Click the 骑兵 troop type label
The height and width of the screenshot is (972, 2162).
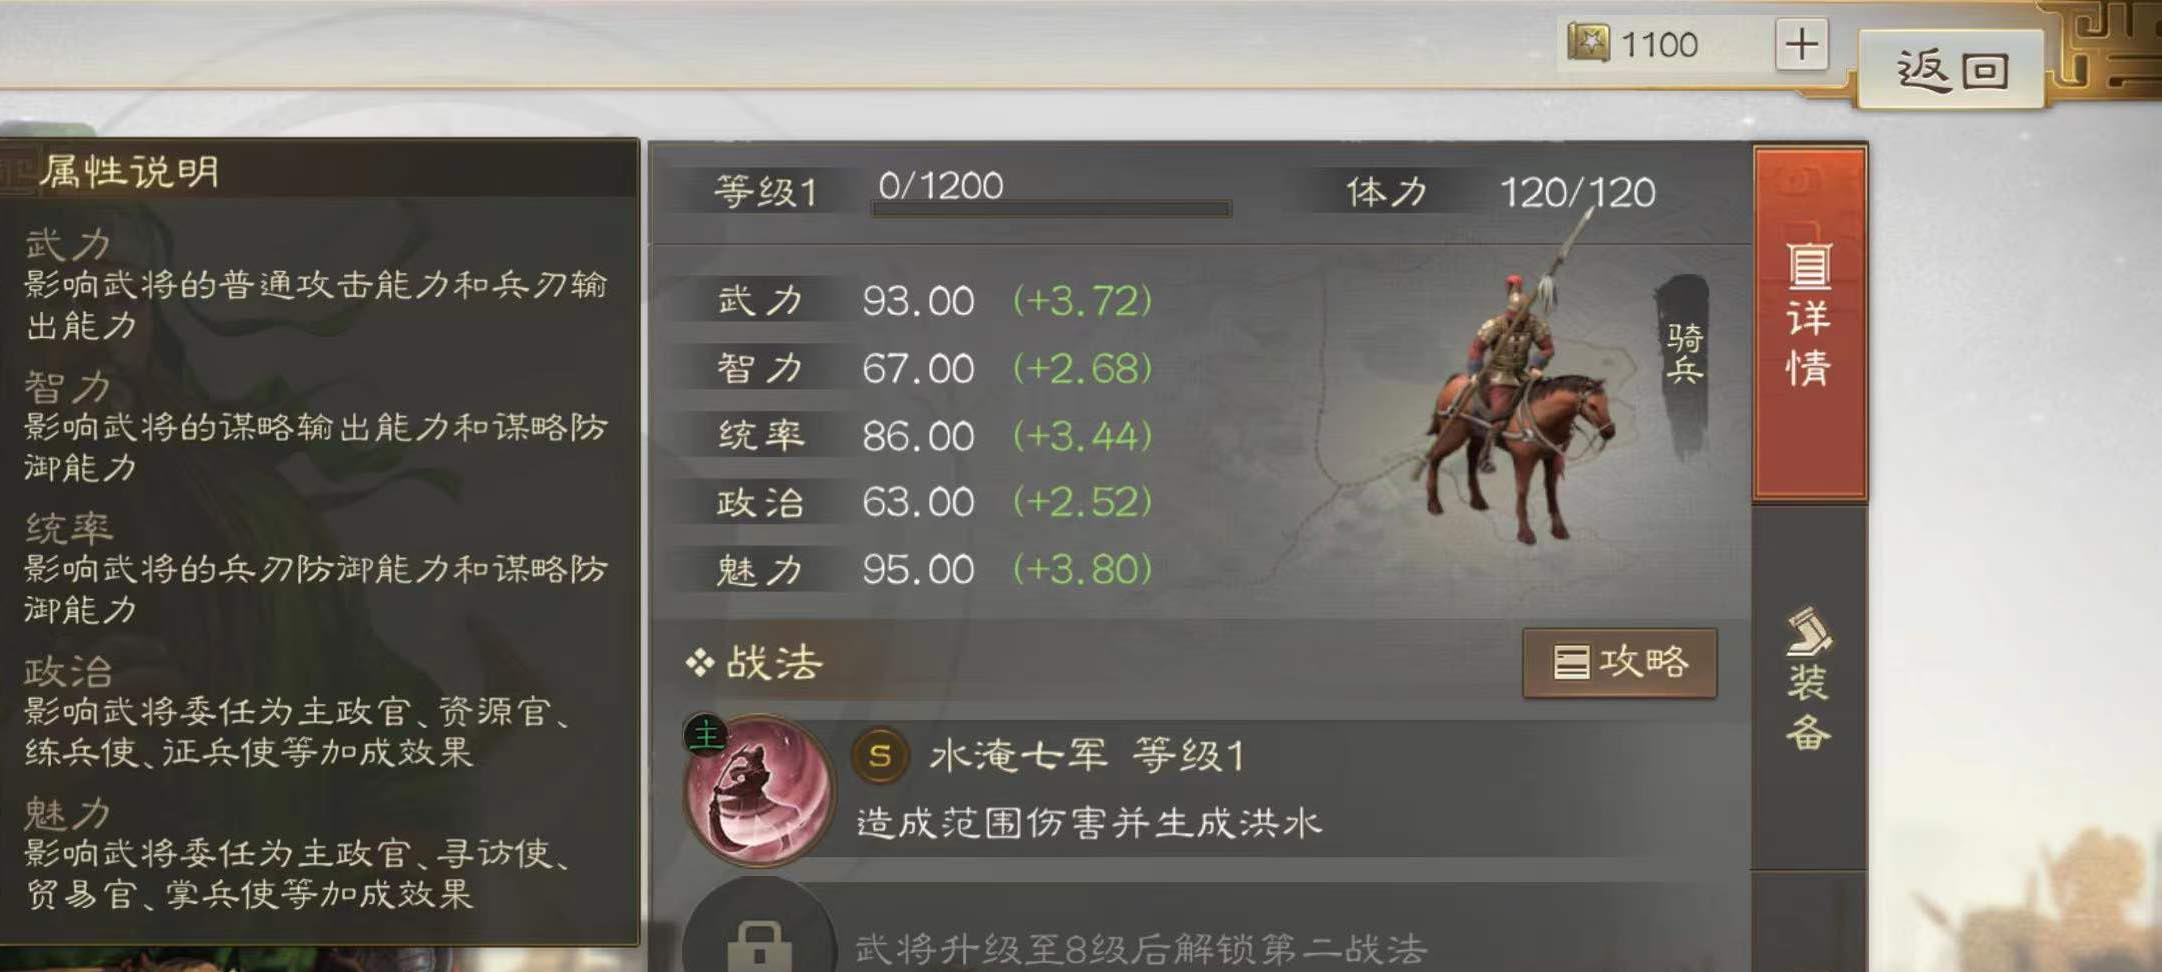[x=1684, y=354]
